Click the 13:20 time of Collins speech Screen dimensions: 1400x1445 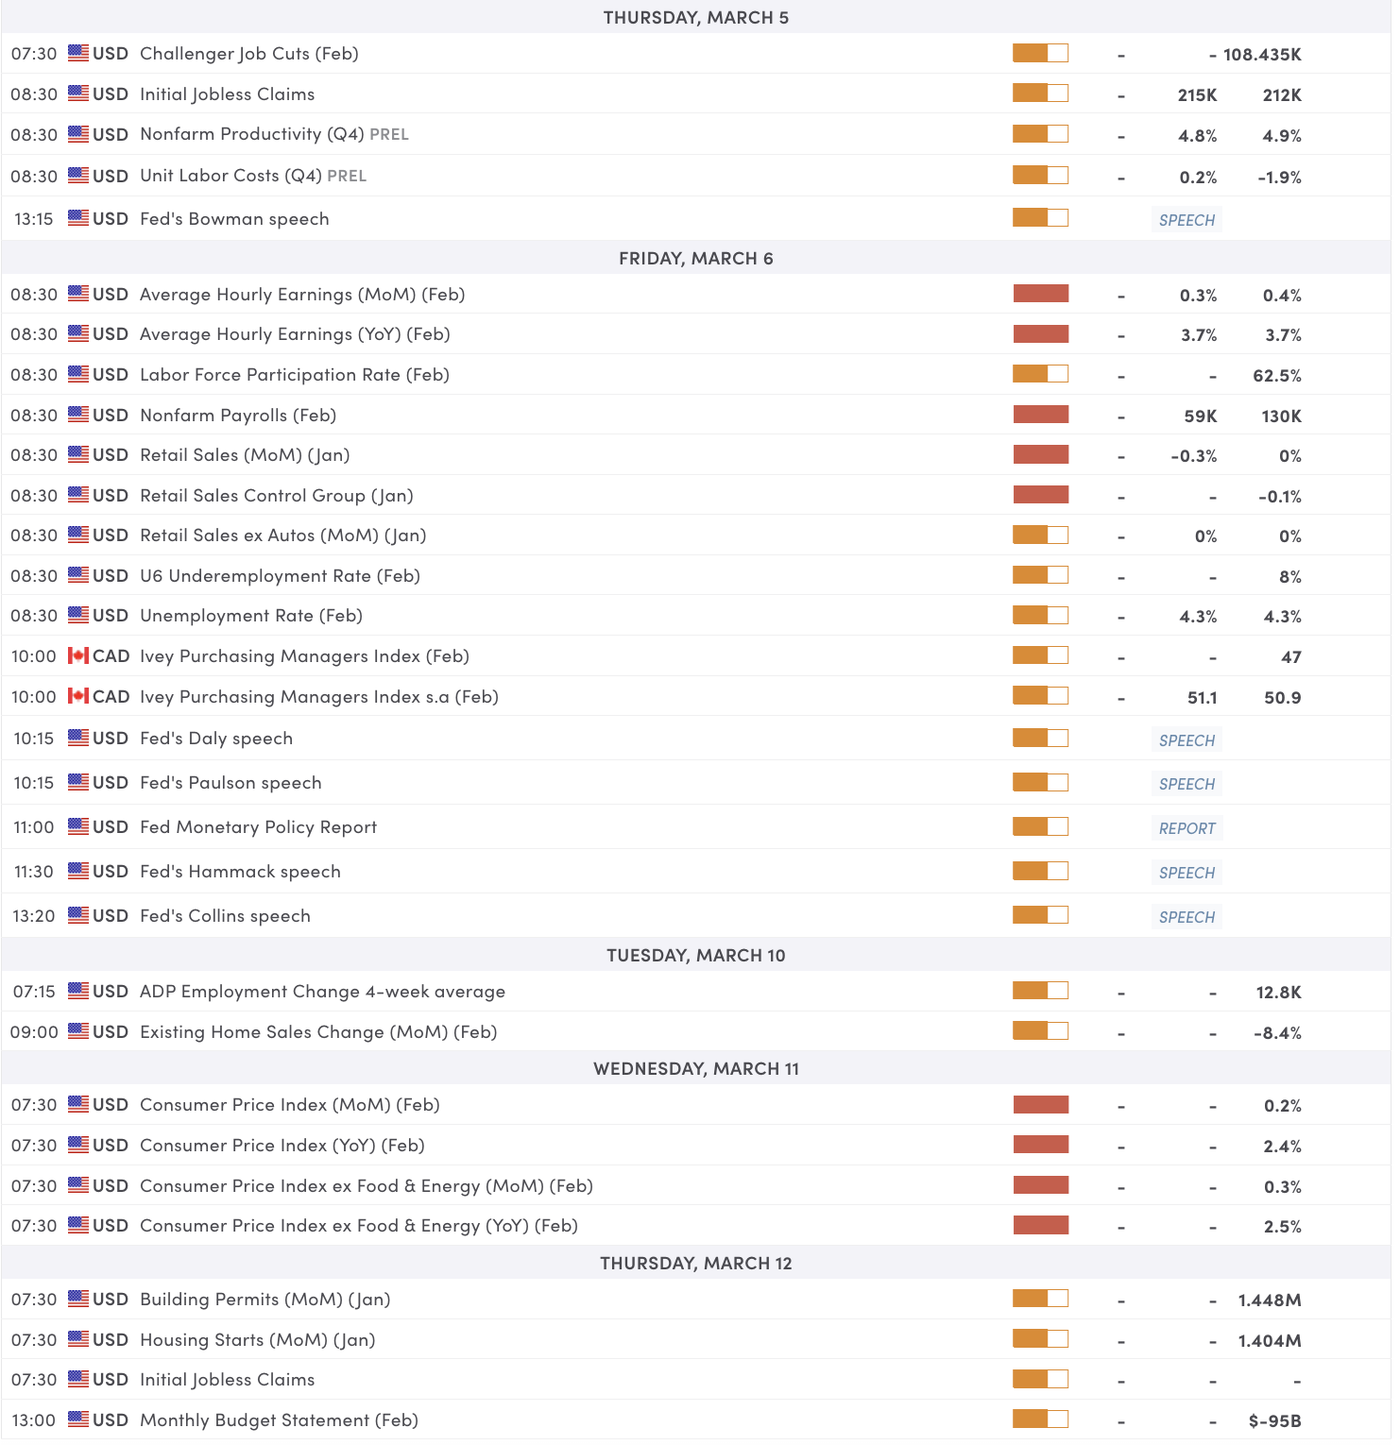34,916
